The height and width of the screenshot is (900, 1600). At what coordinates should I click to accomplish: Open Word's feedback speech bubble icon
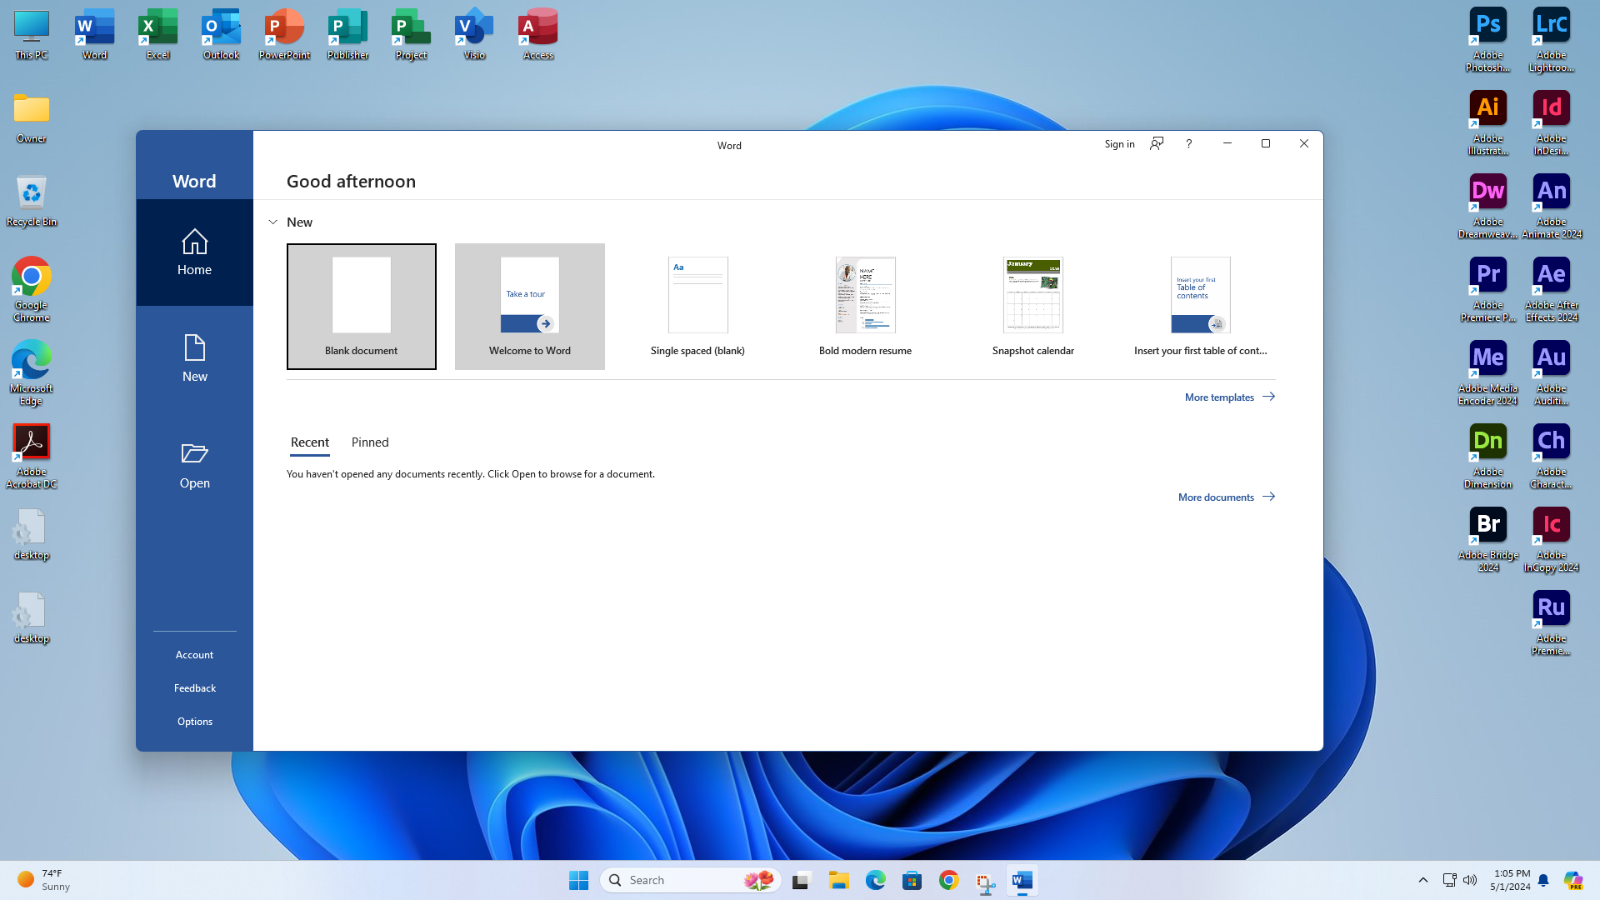(x=1157, y=144)
